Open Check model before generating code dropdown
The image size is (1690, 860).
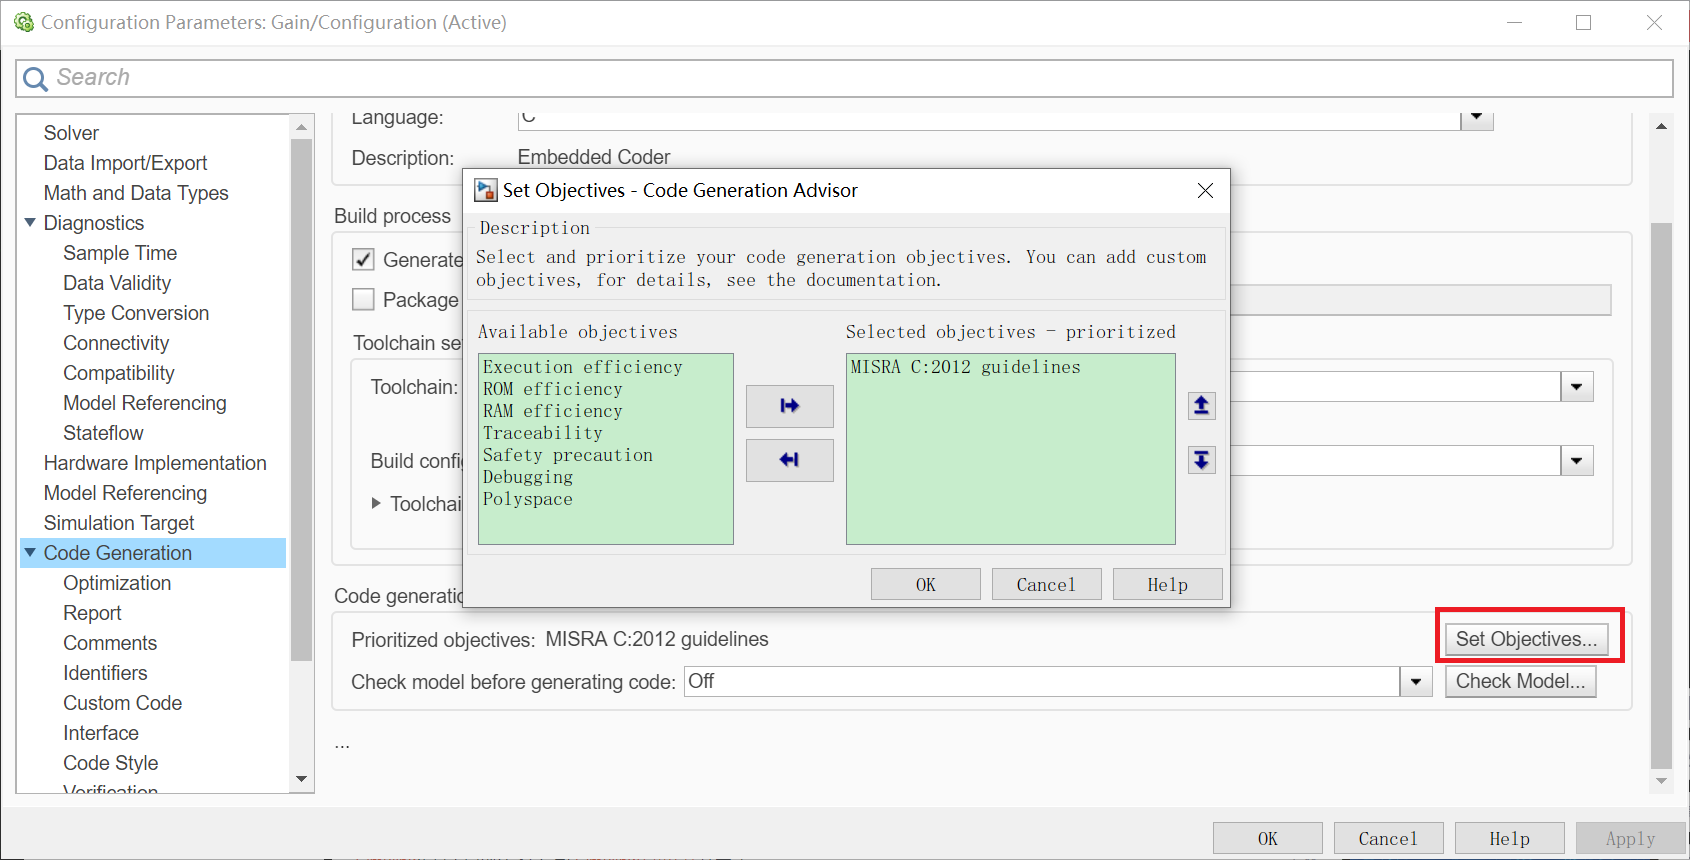1416,682
